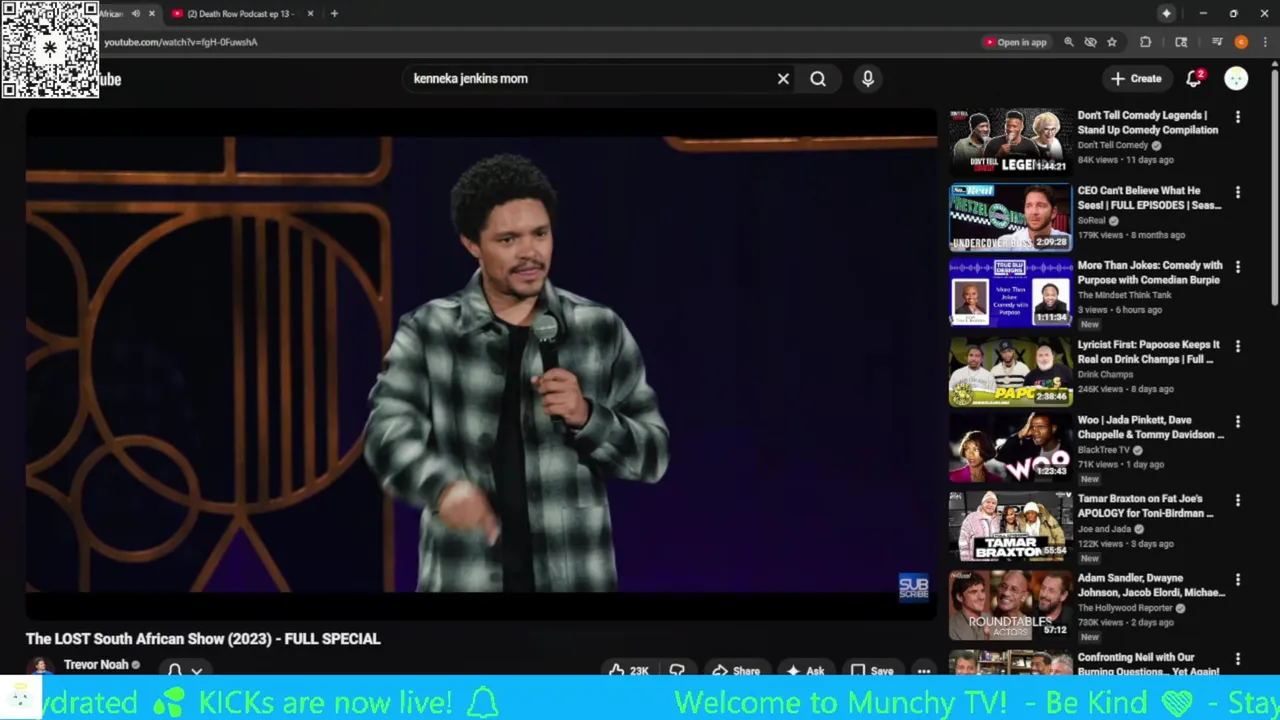Open options menu for Don't Tell Comedy video
This screenshot has height=720, width=1280.
point(1238,117)
